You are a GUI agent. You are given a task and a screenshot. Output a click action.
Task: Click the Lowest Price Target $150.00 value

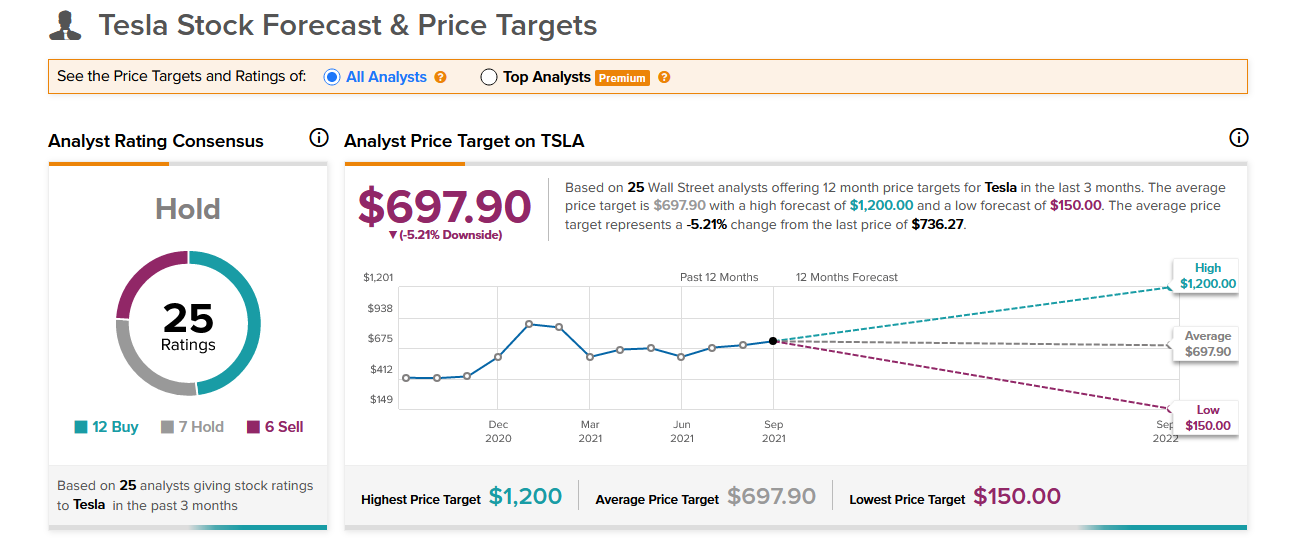coord(1016,496)
